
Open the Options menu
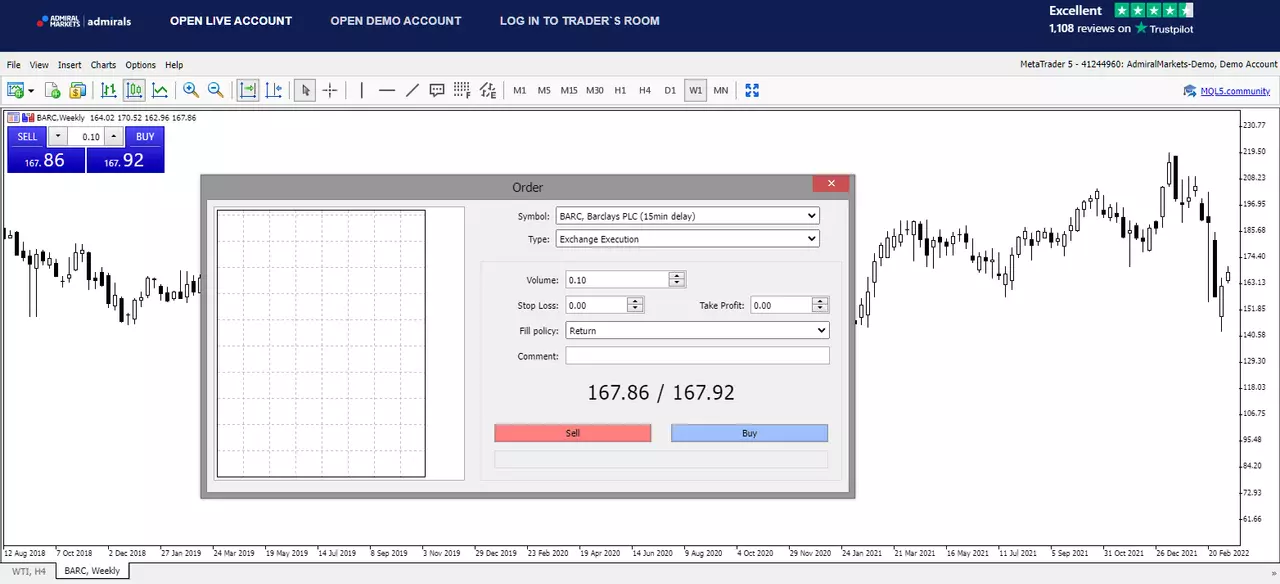[140, 65]
